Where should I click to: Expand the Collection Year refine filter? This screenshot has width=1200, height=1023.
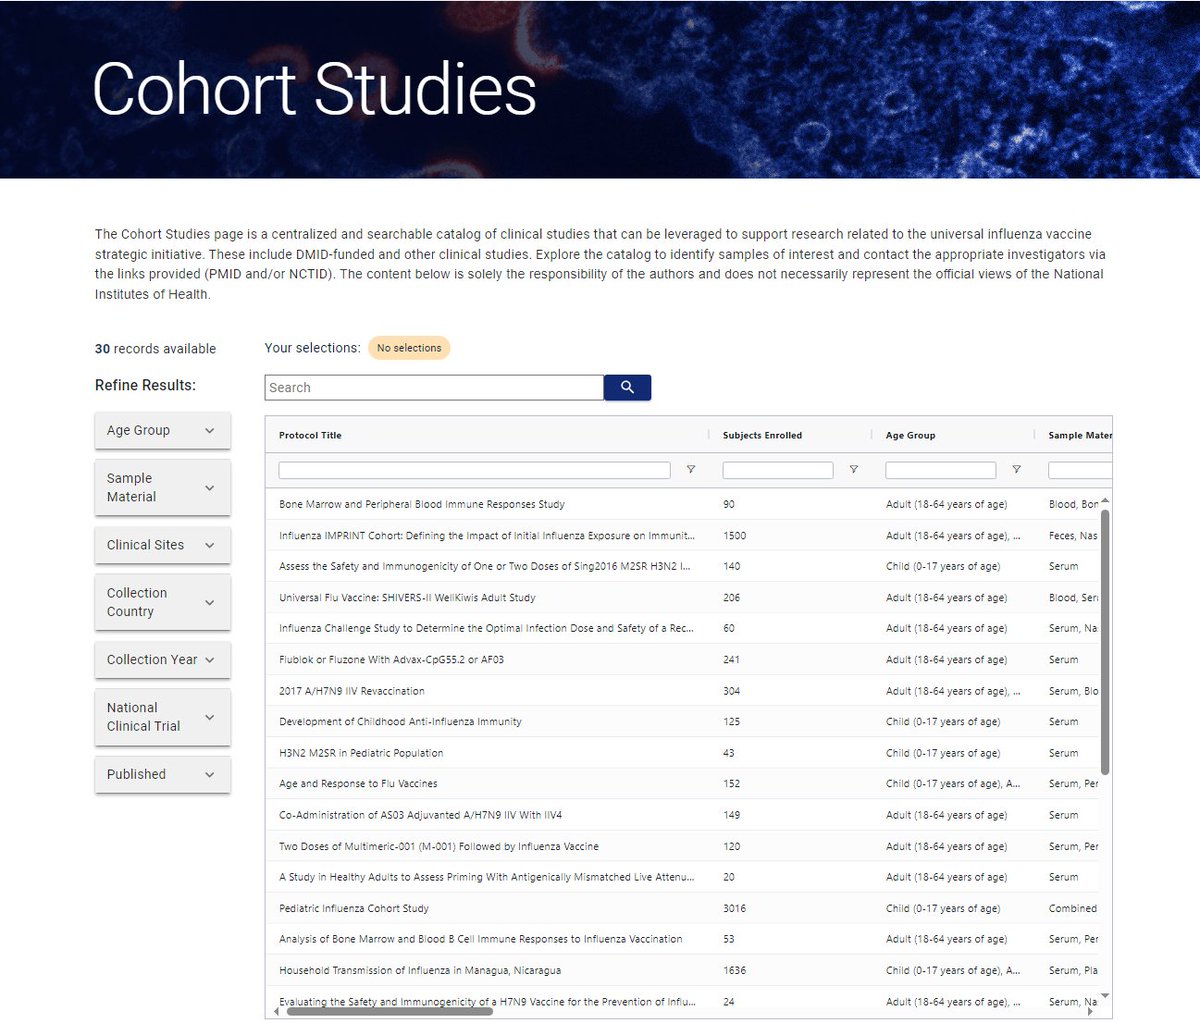(x=162, y=660)
